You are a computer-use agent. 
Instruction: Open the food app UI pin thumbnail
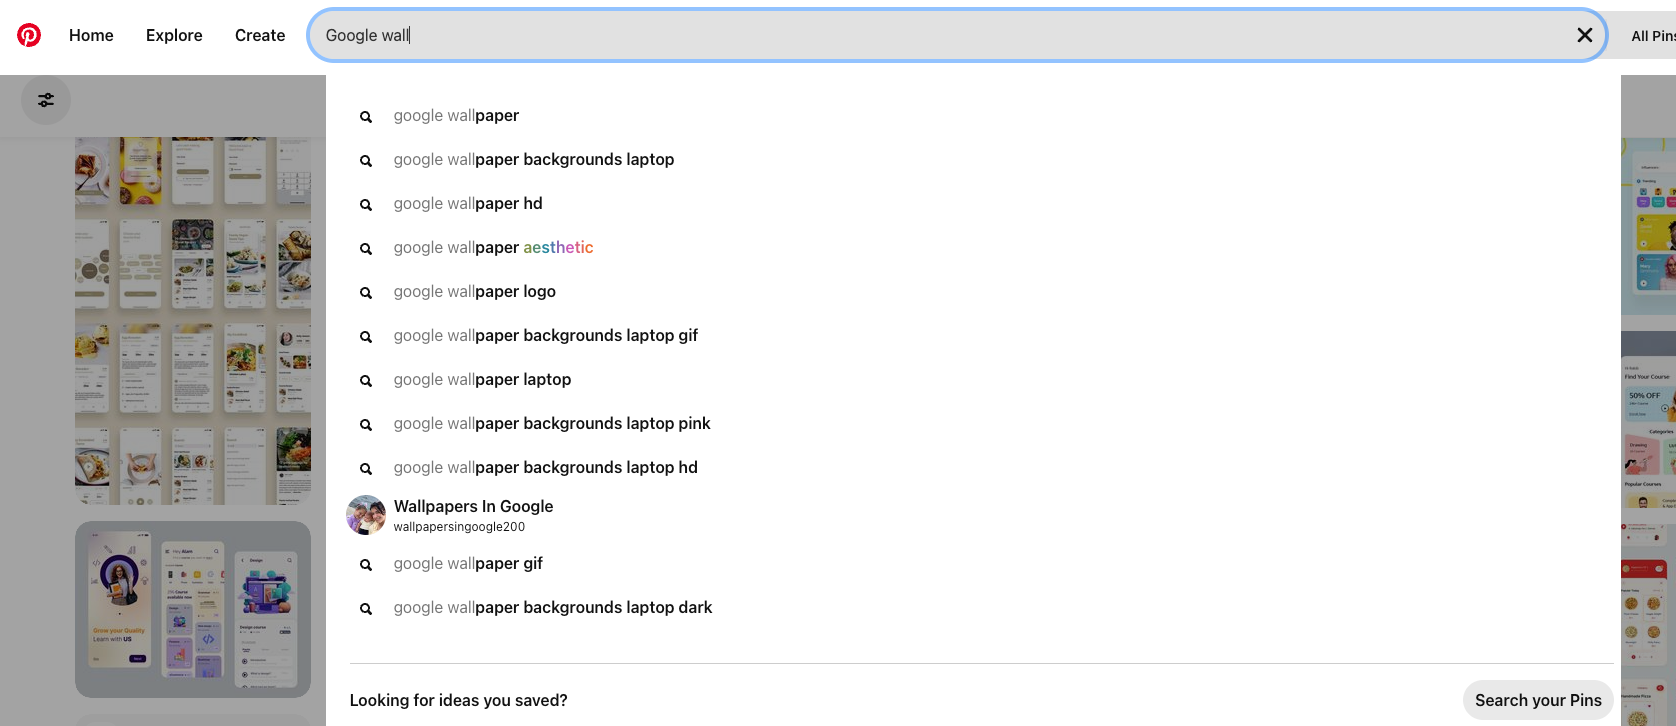193,321
